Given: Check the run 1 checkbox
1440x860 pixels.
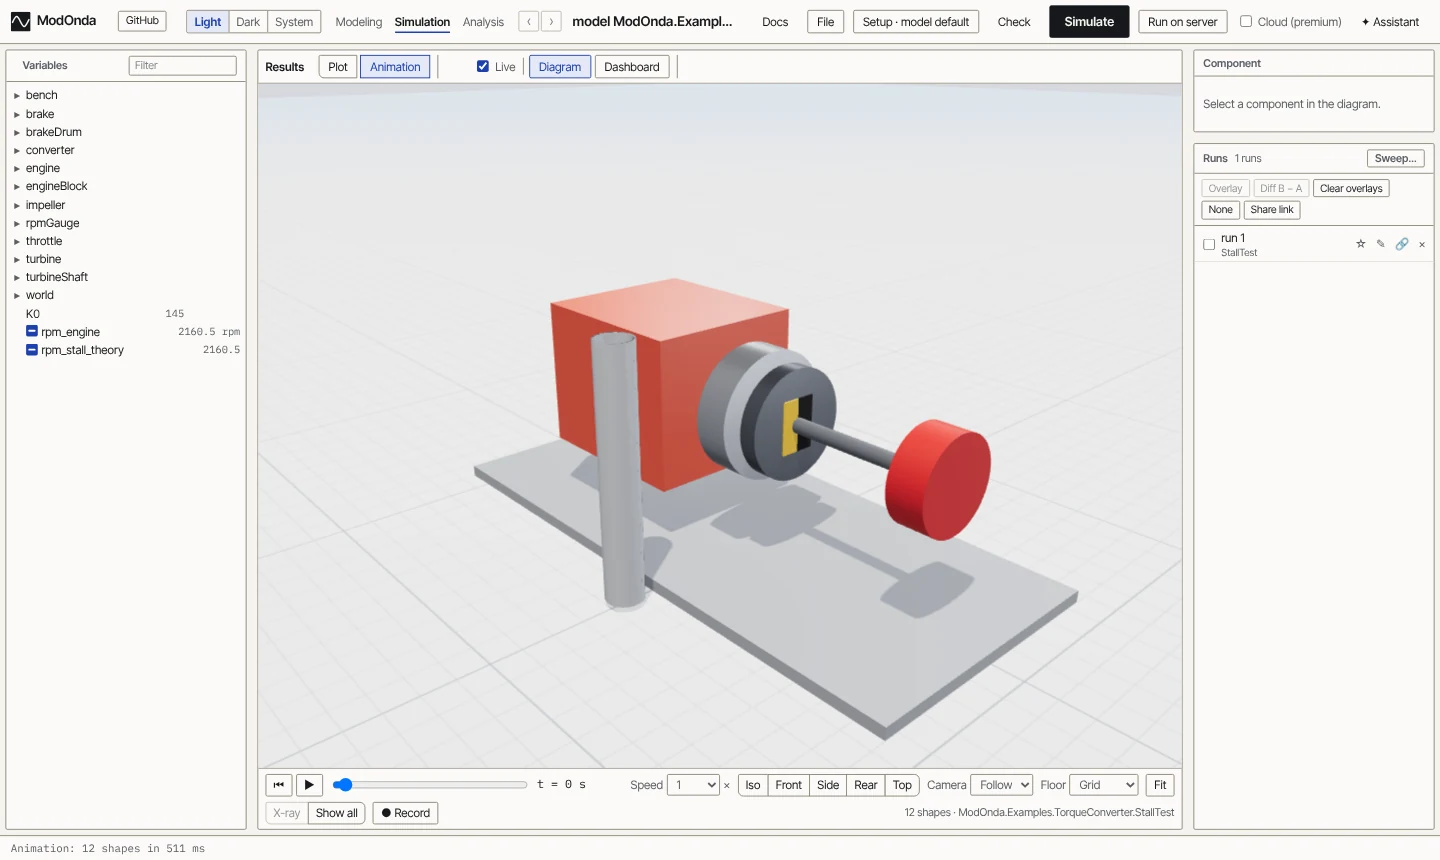Looking at the screenshot, I should coord(1209,244).
